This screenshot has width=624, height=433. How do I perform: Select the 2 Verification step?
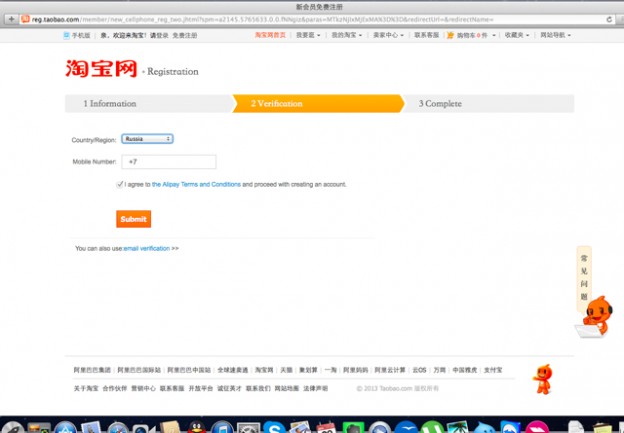tap(318, 103)
